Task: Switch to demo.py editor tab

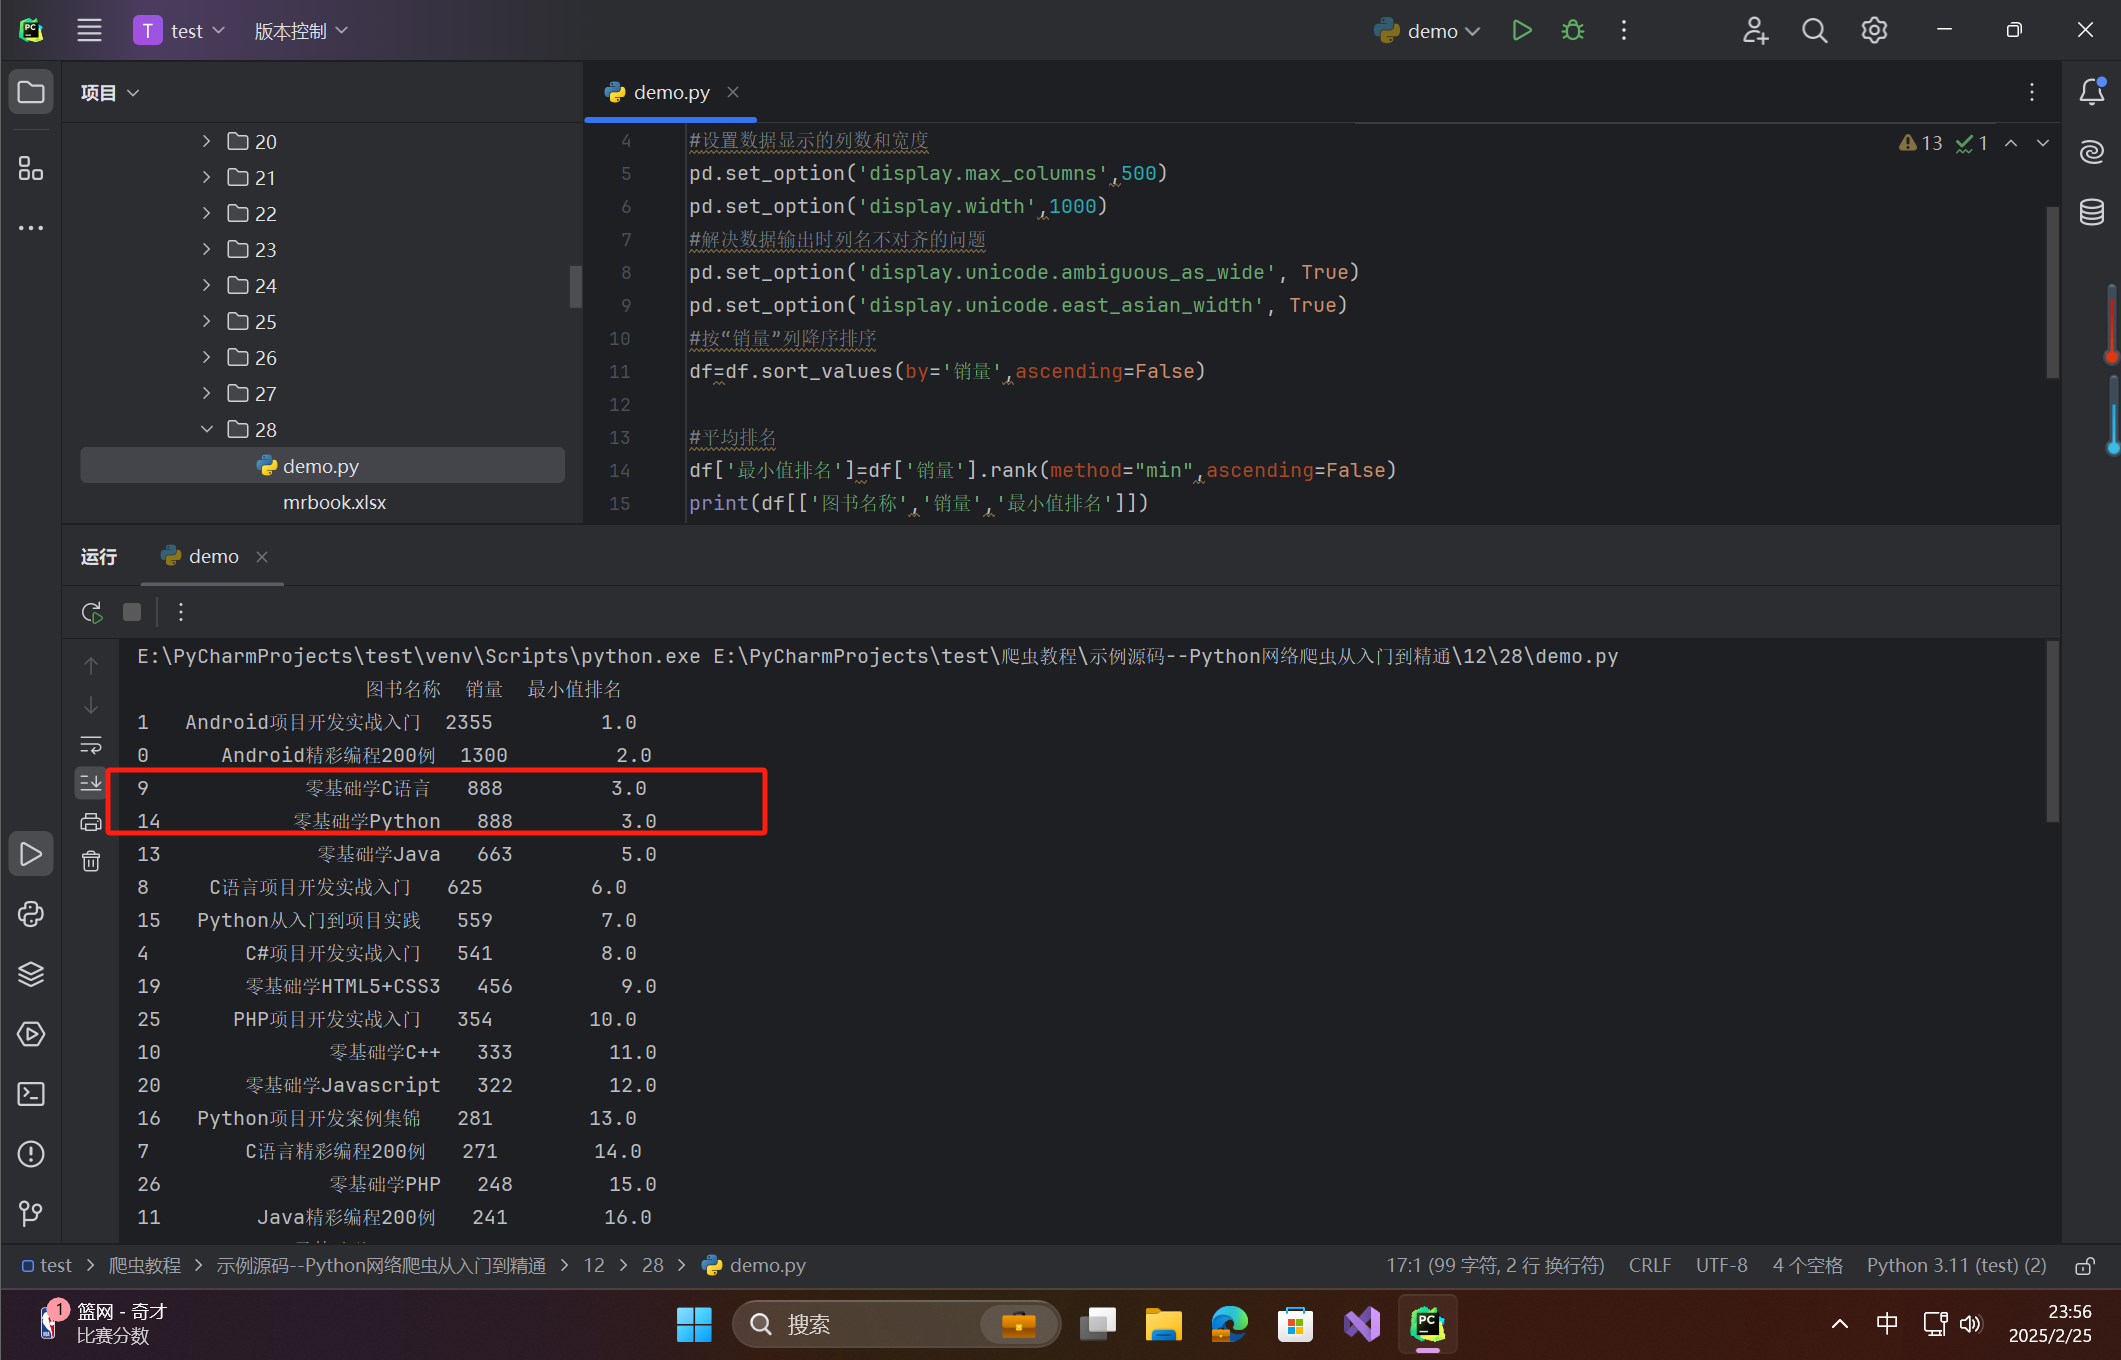Action: 671,92
